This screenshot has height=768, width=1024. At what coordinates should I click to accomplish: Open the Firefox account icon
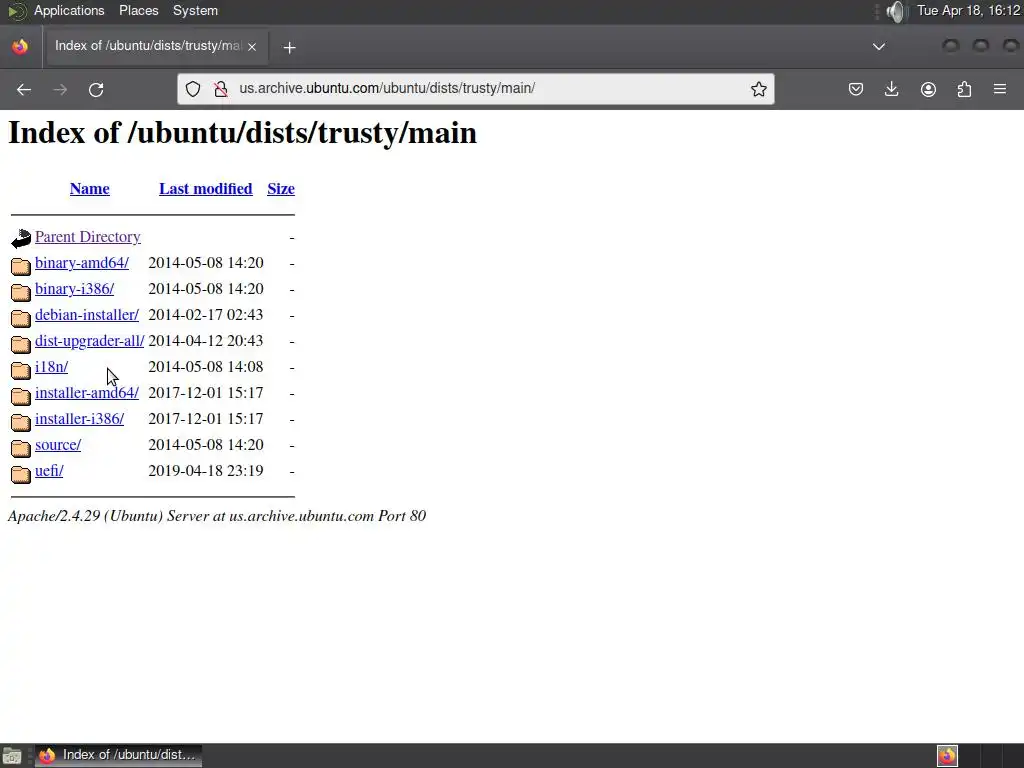[x=928, y=89]
